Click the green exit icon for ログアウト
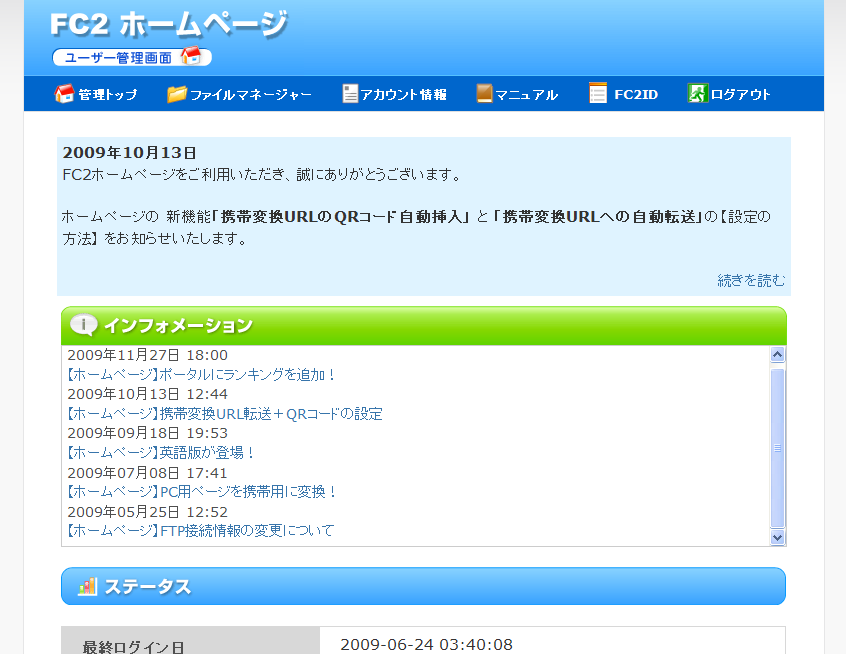Screen dimensions: 846x654 pyautogui.click(x=697, y=93)
